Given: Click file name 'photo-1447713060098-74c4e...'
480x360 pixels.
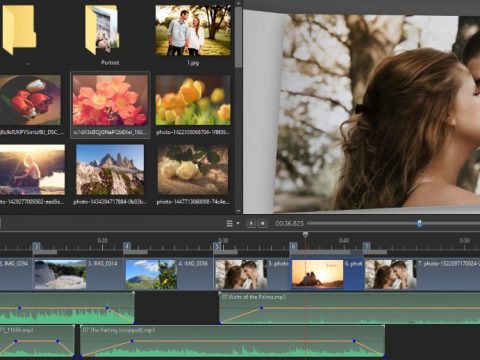Looking at the screenshot, I should 193,202.
